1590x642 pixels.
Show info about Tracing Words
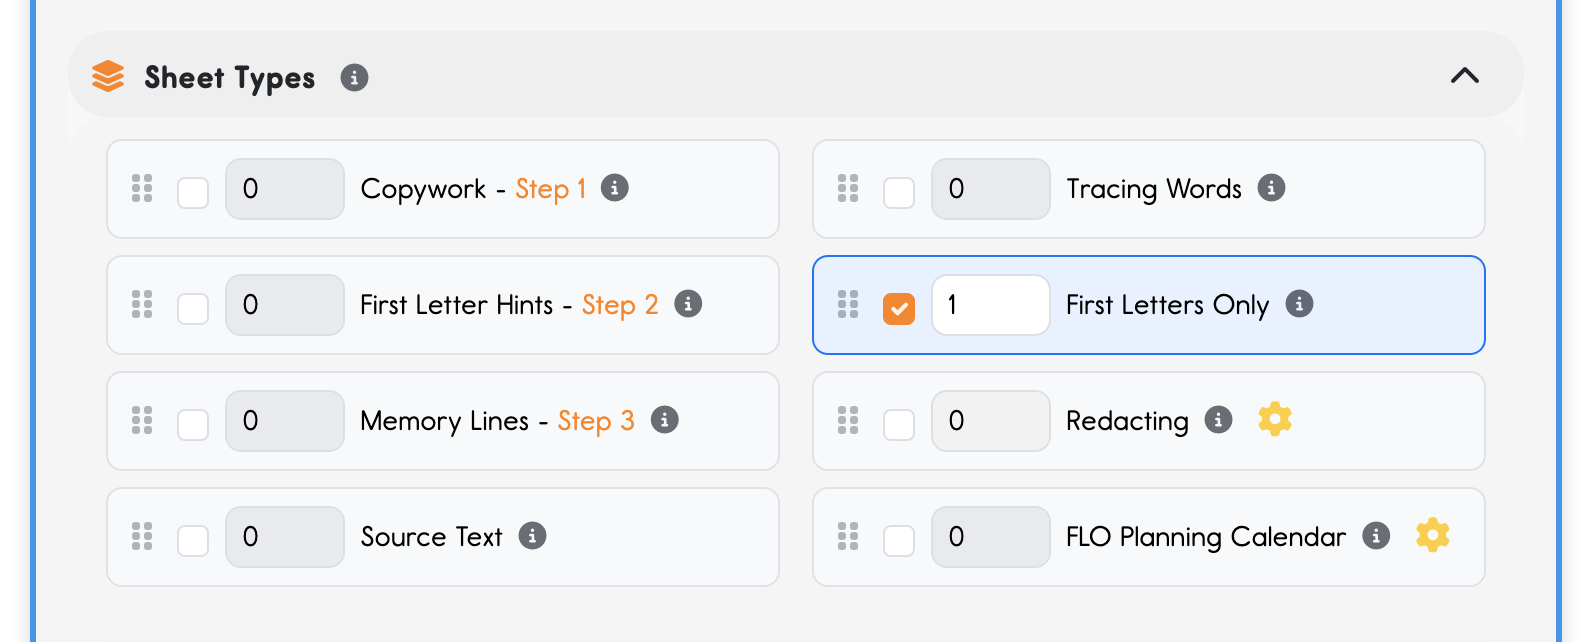point(1271,188)
